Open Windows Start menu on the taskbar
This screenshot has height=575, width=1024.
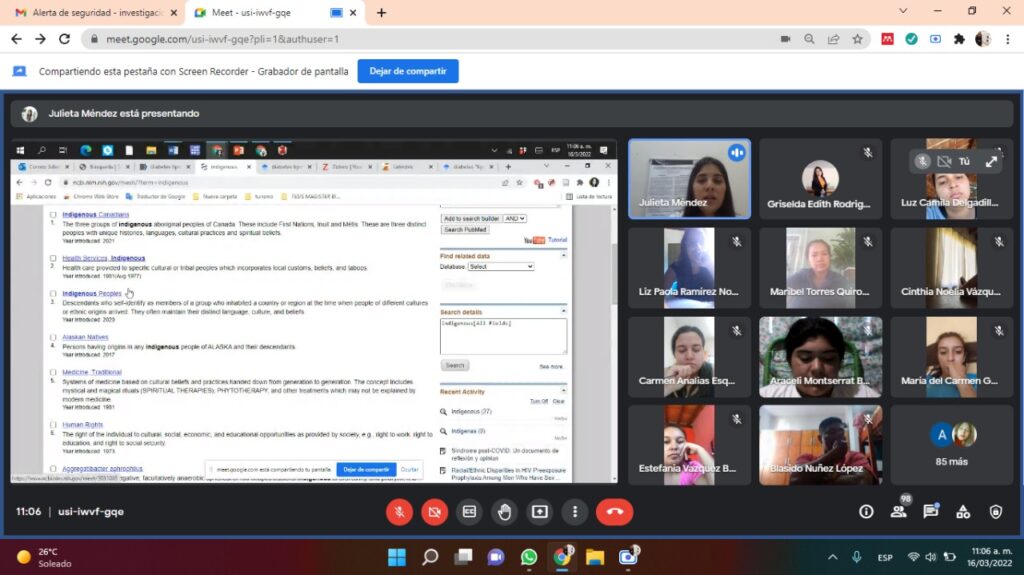[396, 557]
